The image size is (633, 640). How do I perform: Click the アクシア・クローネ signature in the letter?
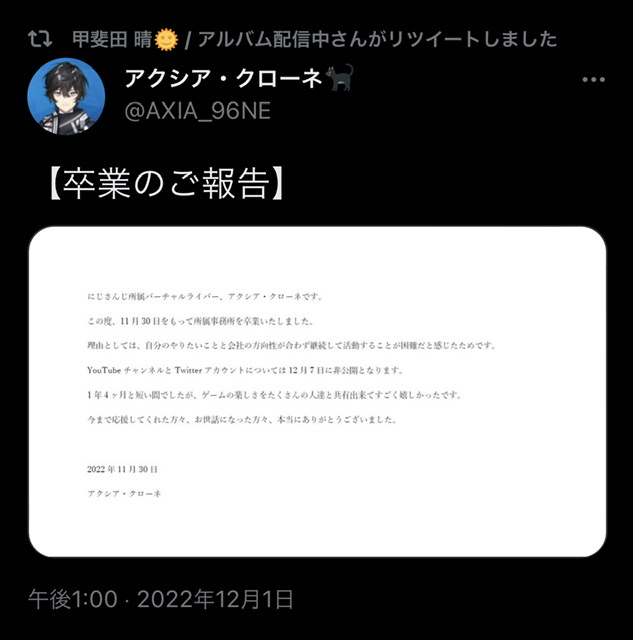[124, 494]
